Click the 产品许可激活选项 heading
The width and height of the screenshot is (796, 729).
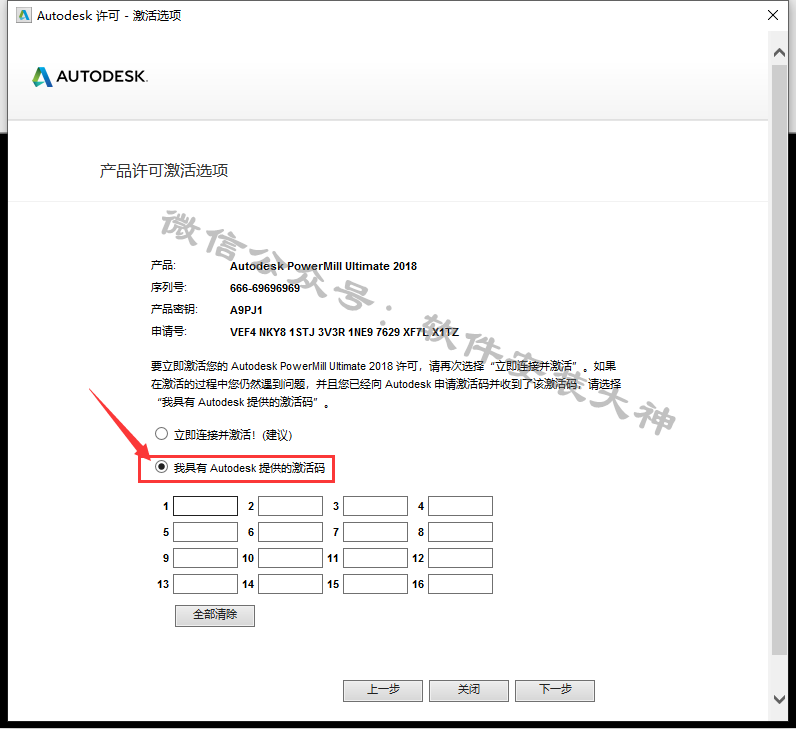tap(163, 171)
